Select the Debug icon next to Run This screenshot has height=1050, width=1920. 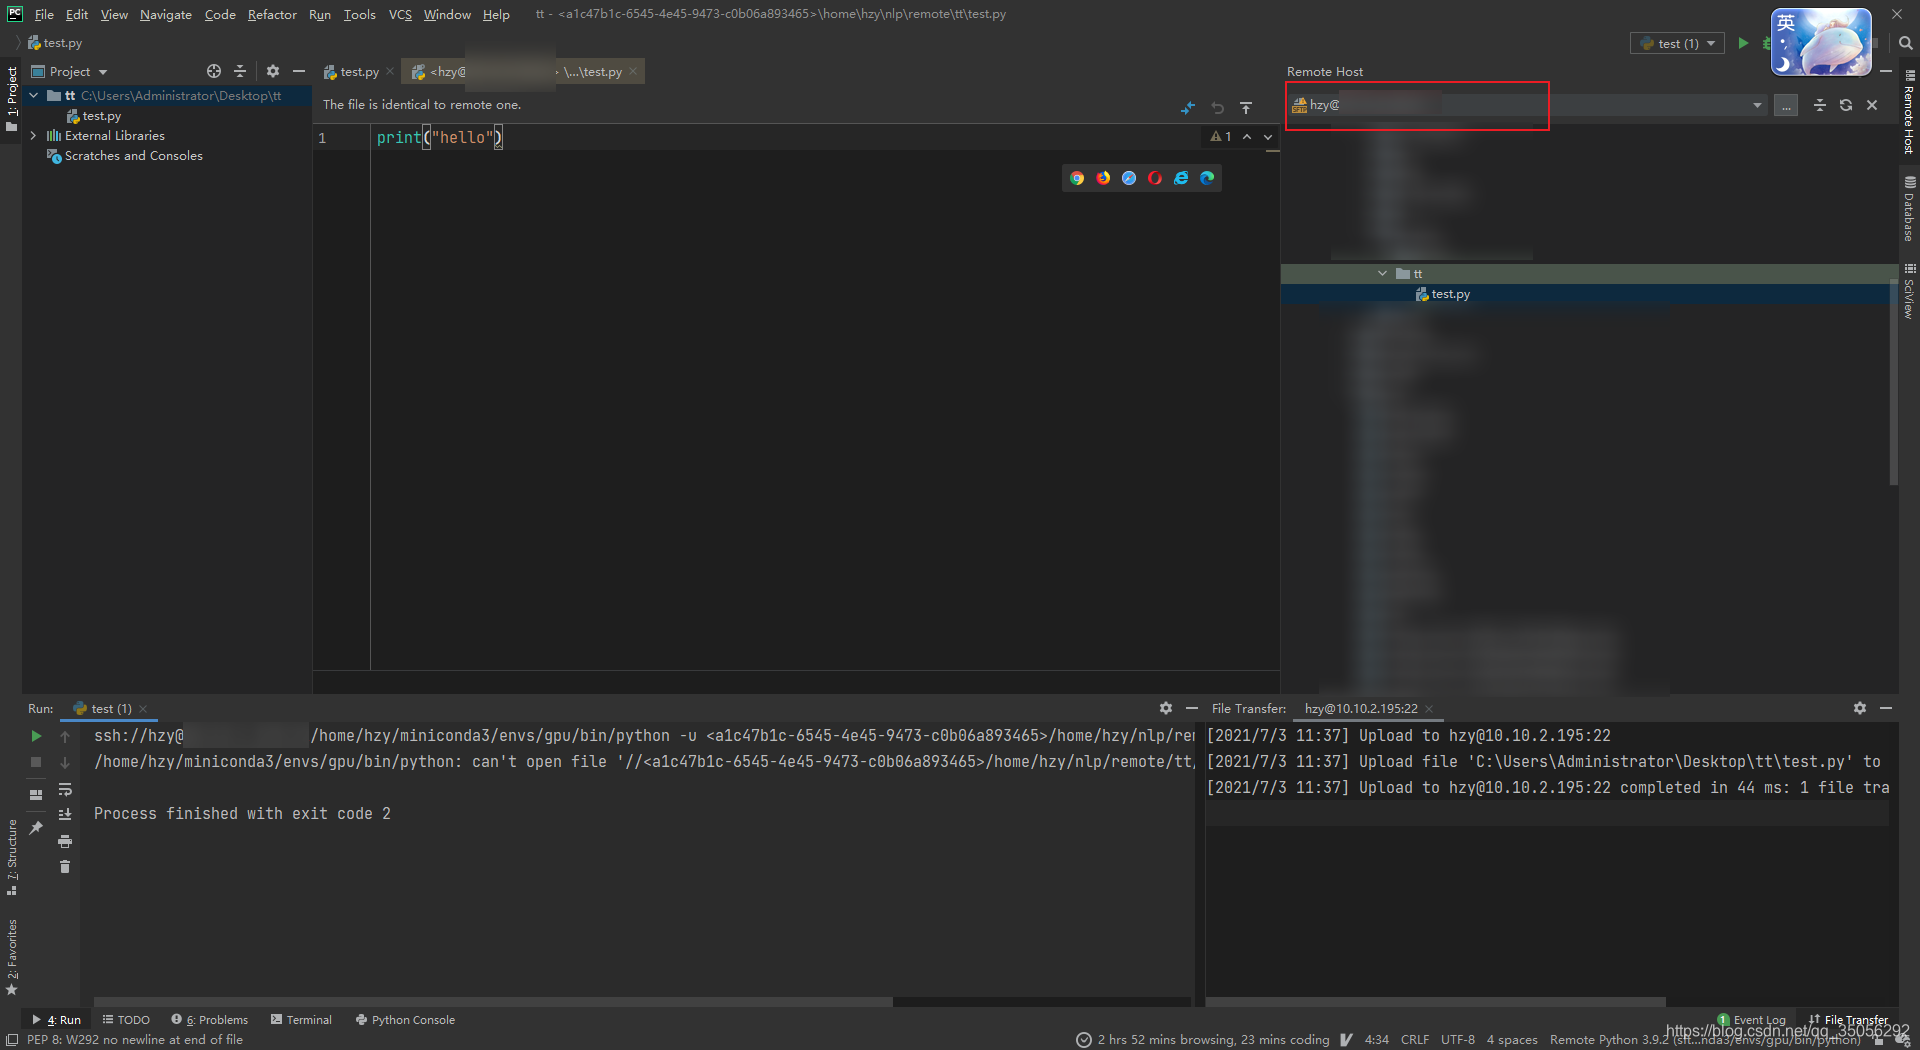(1766, 43)
